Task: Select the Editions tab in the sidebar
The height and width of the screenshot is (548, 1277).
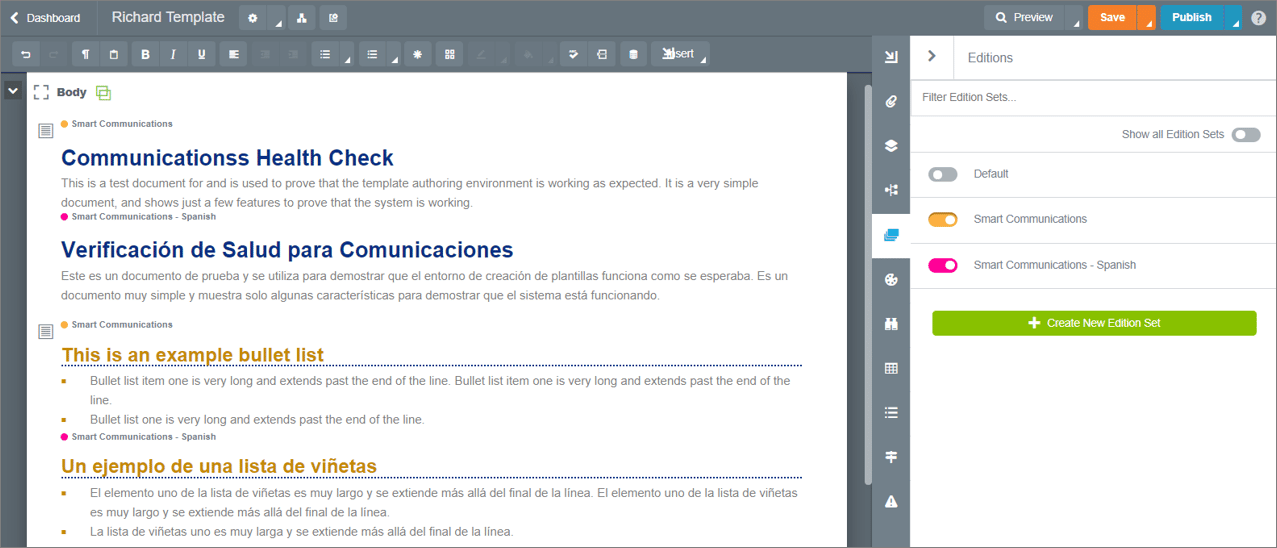Action: (891, 235)
